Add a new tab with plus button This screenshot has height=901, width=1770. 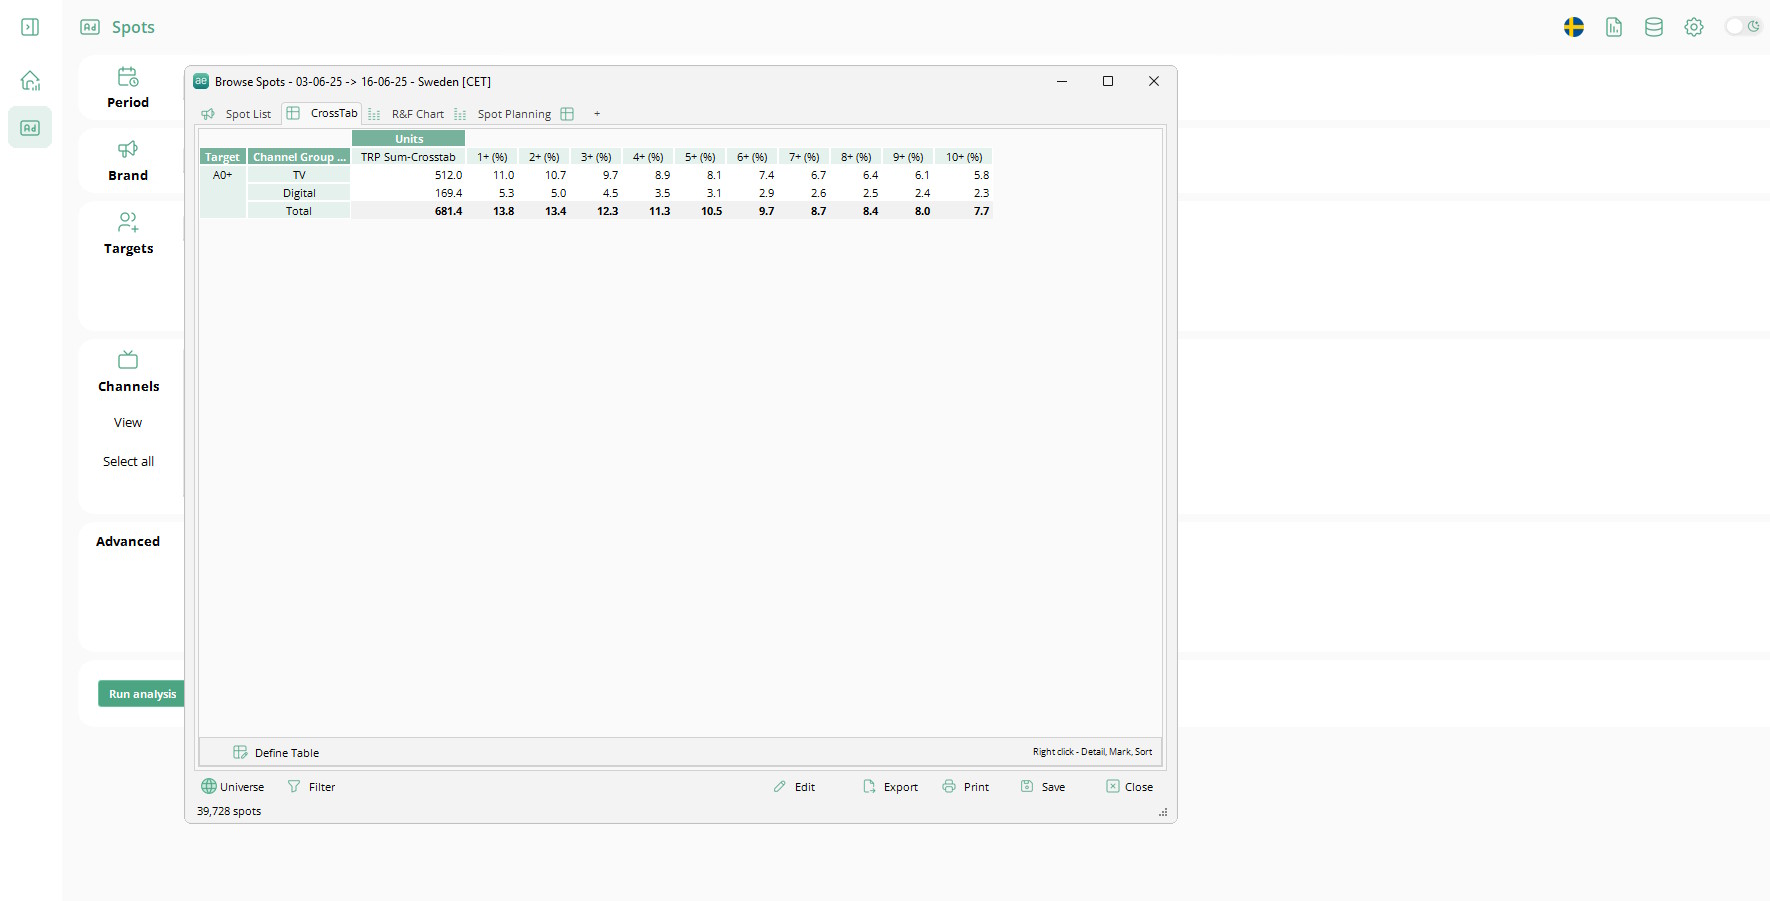click(x=597, y=114)
